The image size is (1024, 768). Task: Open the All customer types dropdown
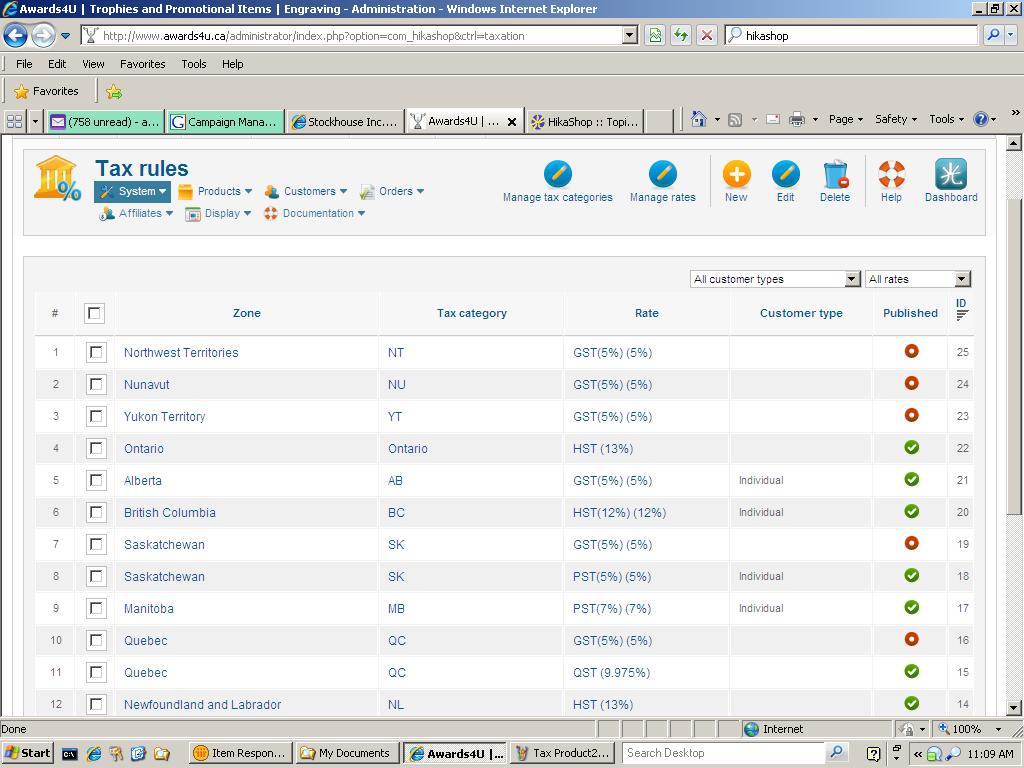[x=775, y=279]
